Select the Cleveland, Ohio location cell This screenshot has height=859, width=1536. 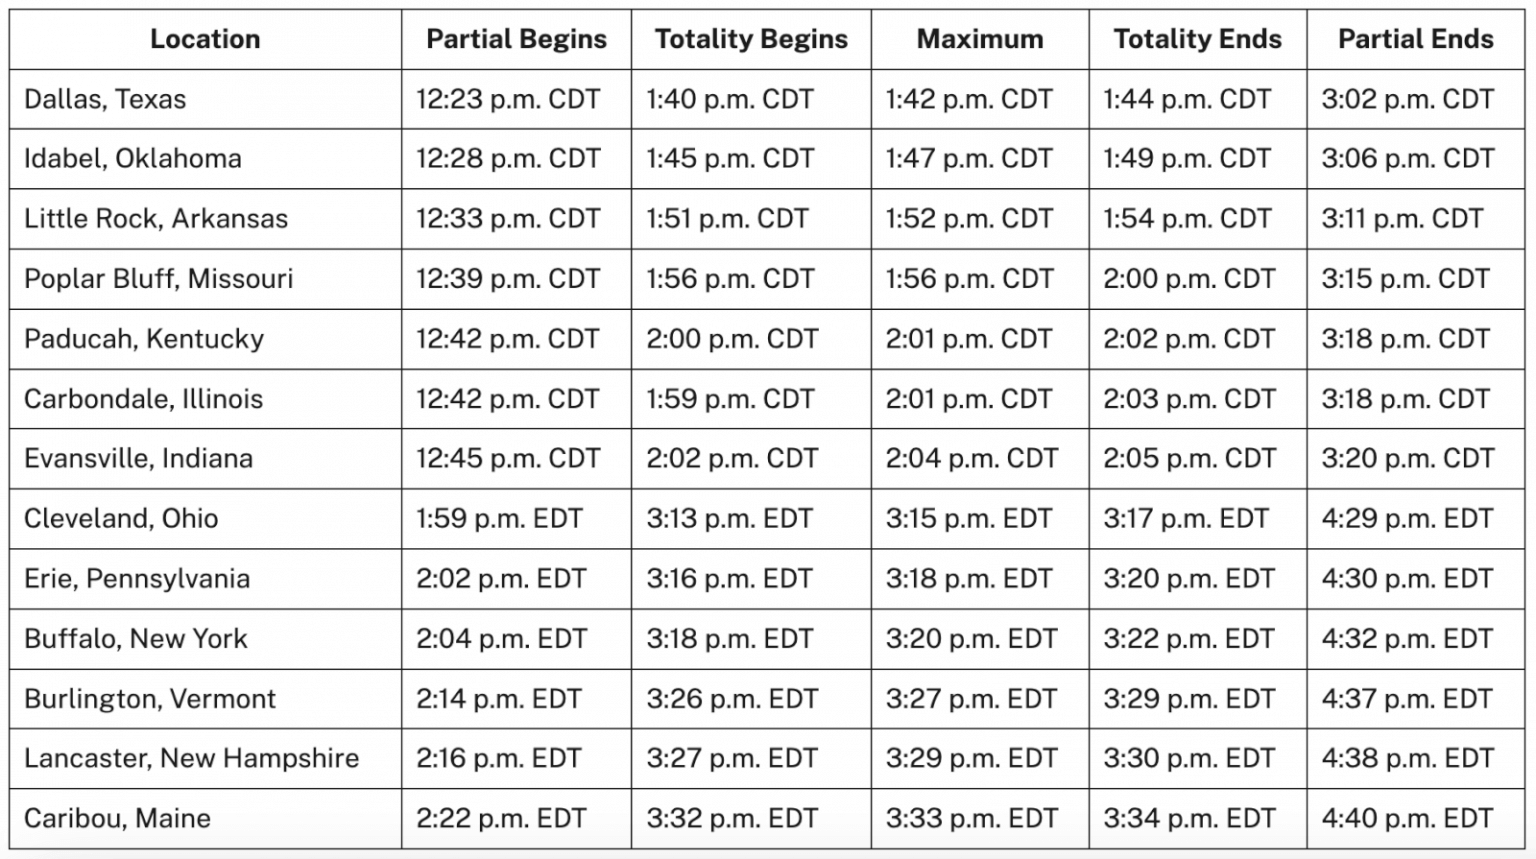[121, 518]
